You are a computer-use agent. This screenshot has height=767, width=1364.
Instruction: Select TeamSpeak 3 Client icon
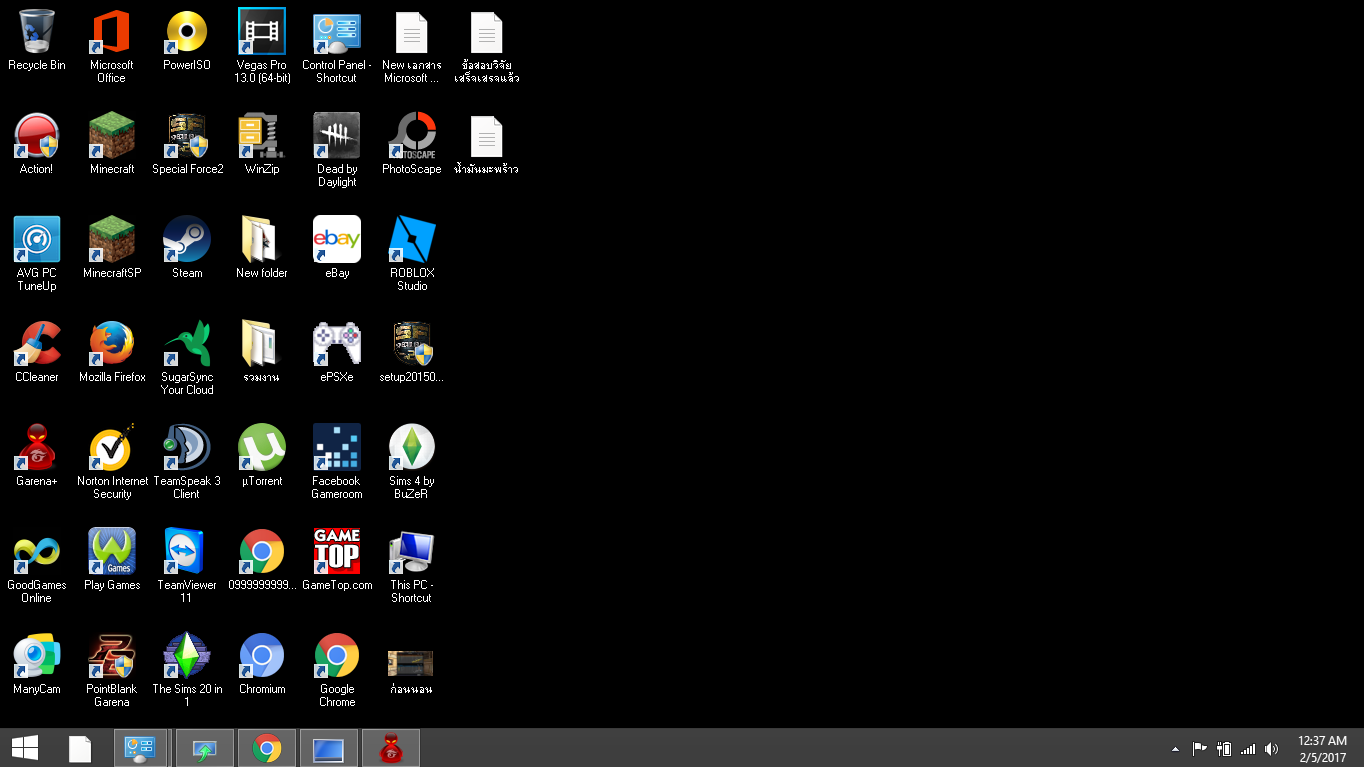click(x=187, y=448)
